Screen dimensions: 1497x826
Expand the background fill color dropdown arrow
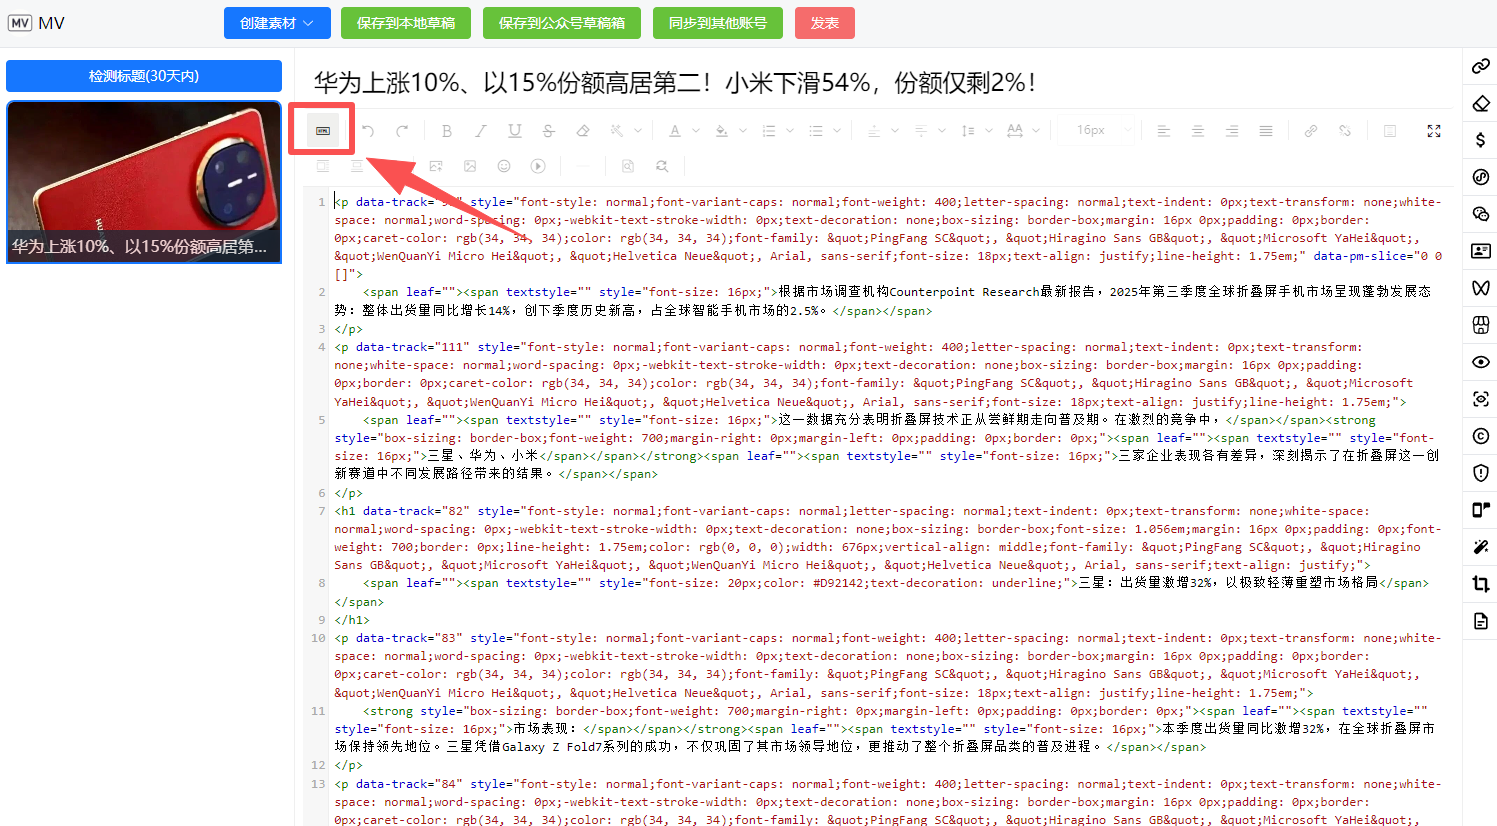[743, 131]
